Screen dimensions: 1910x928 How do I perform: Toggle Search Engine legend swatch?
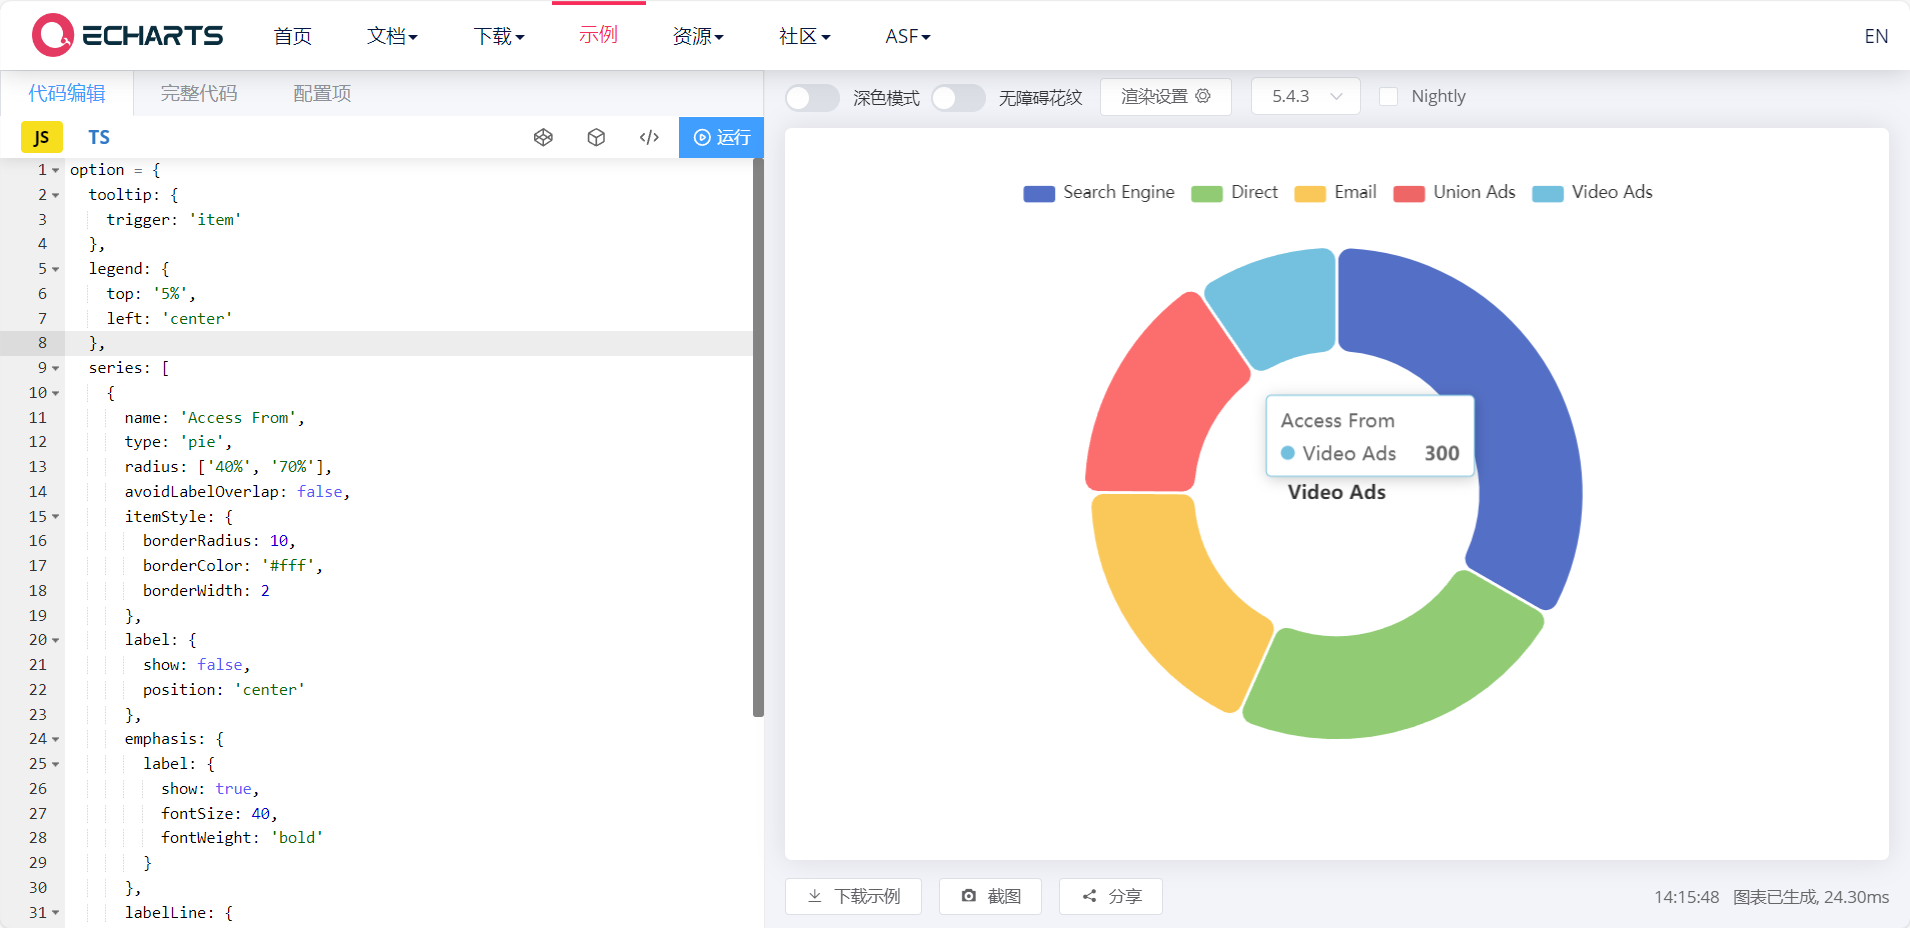tap(1039, 193)
